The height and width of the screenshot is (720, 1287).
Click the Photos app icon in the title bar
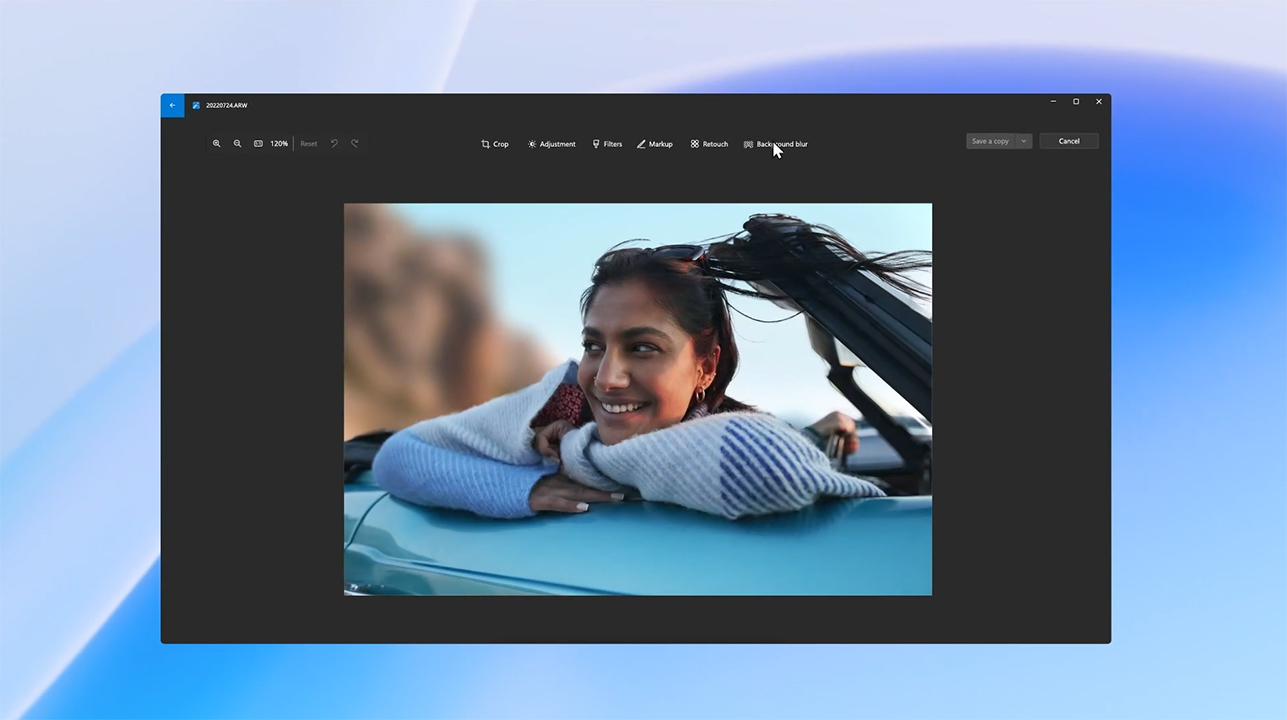[x=196, y=105]
